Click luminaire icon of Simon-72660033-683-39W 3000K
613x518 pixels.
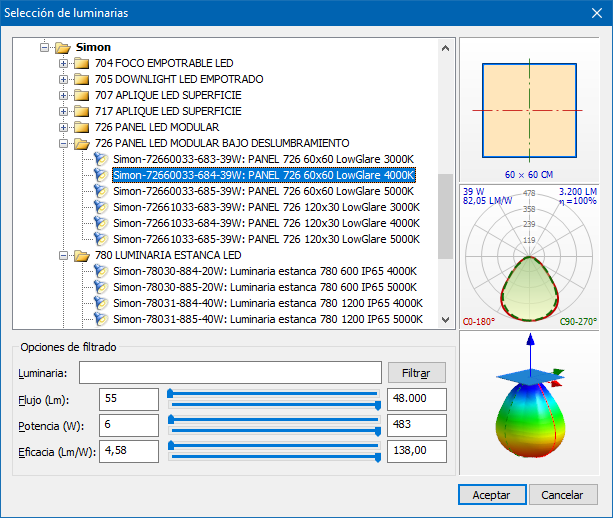point(101,159)
